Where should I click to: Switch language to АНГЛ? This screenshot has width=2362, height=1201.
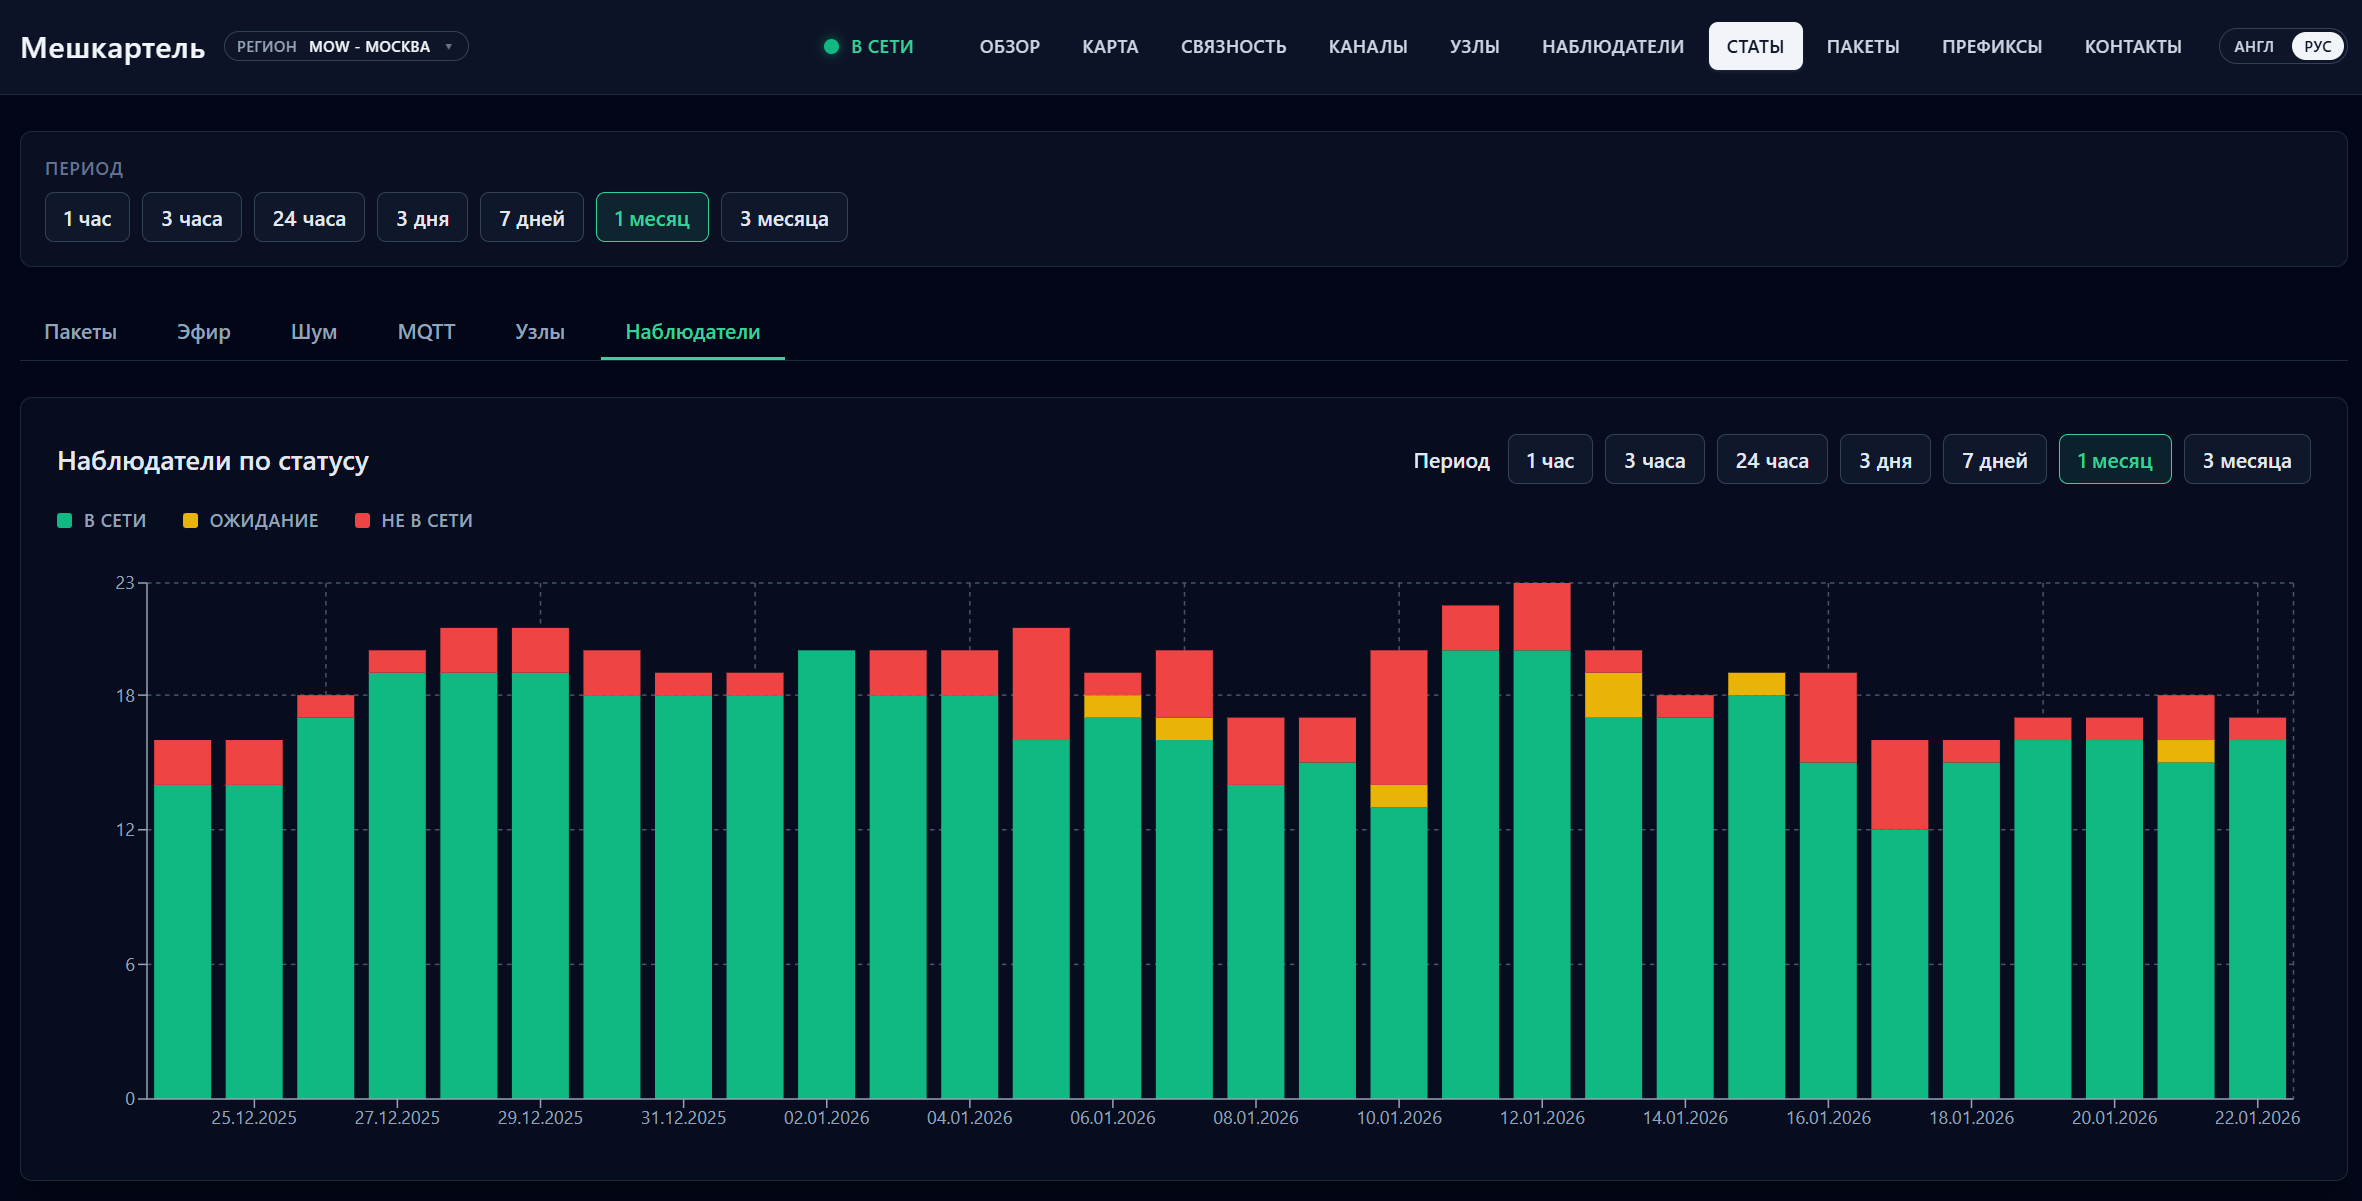click(2254, 47)
